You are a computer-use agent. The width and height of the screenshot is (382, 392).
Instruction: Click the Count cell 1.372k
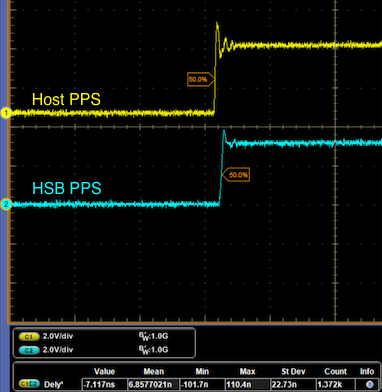335,384
